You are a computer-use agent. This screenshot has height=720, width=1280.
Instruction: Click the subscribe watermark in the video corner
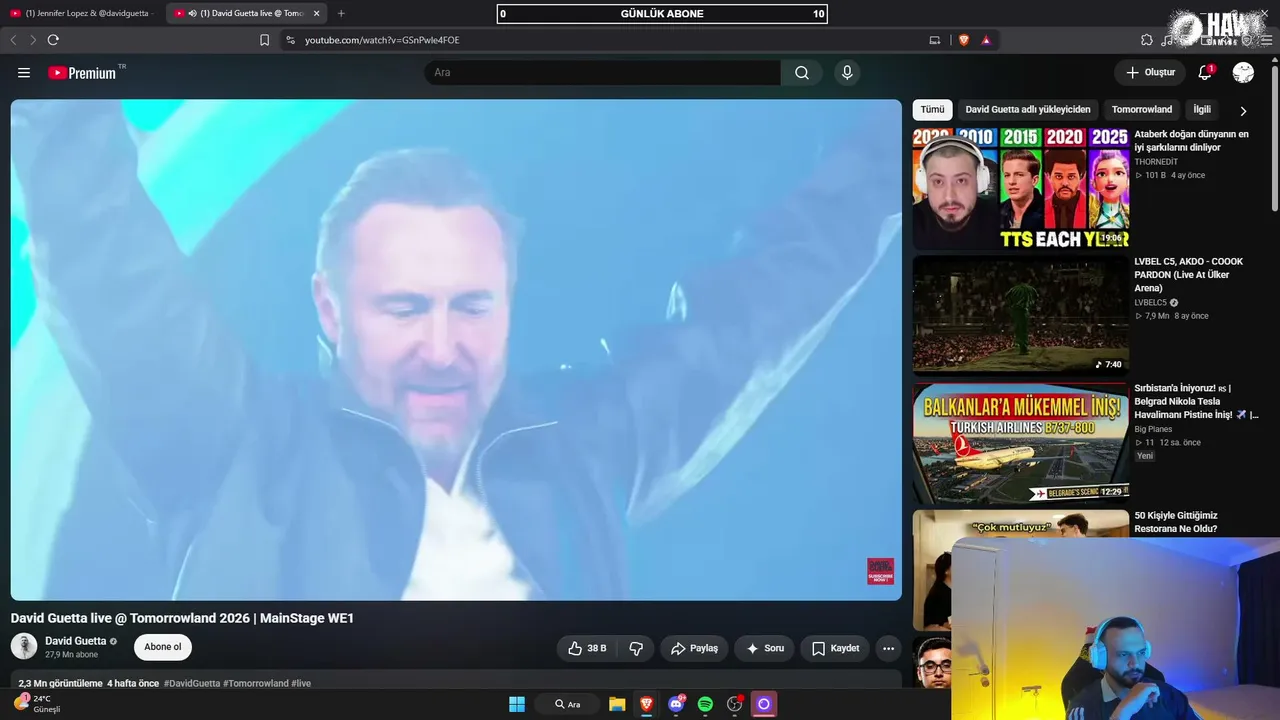[880, 571]
